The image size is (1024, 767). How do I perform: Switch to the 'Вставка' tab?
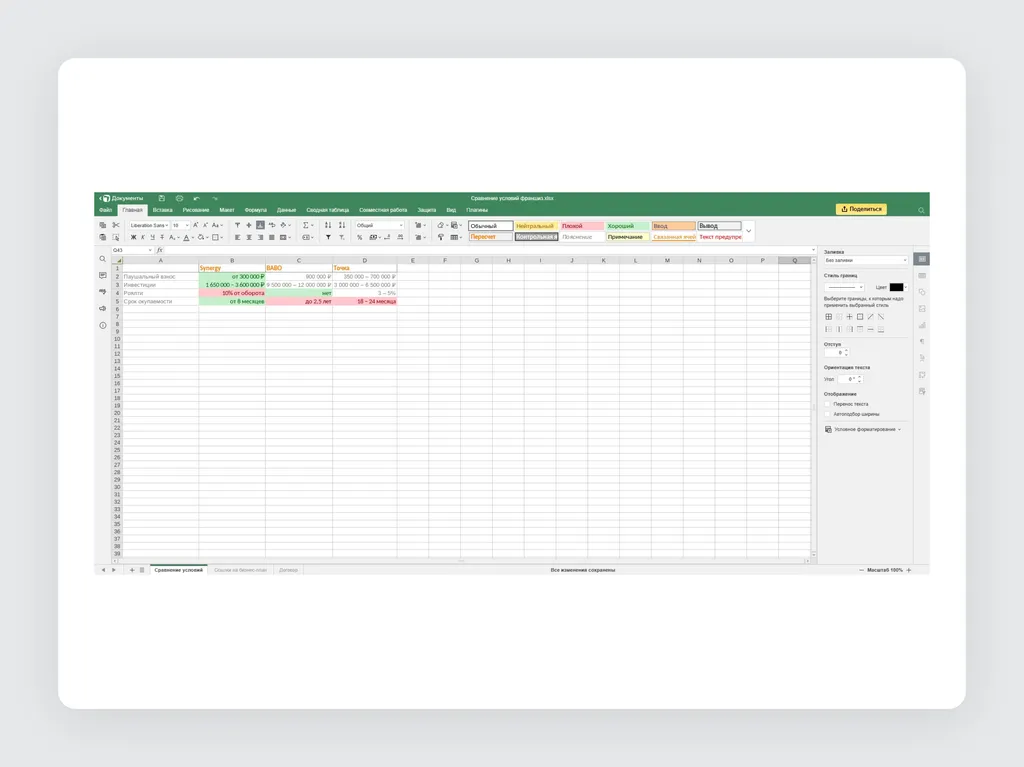point(163,210)
